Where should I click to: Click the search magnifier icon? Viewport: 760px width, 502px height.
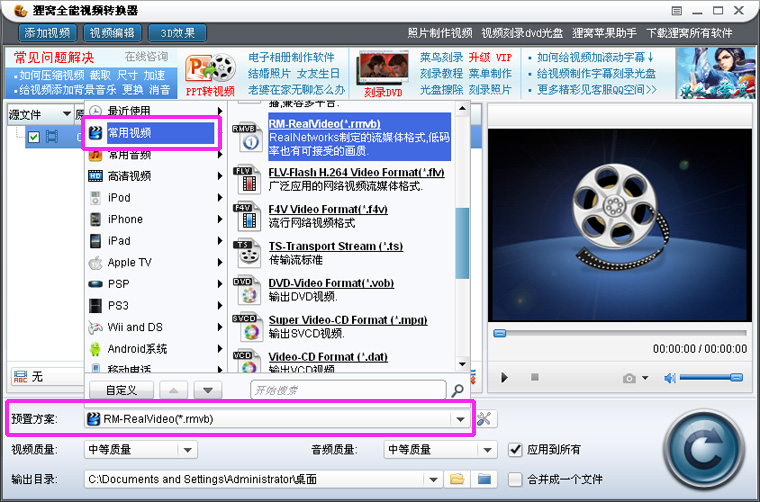click(x=457, y=391)
